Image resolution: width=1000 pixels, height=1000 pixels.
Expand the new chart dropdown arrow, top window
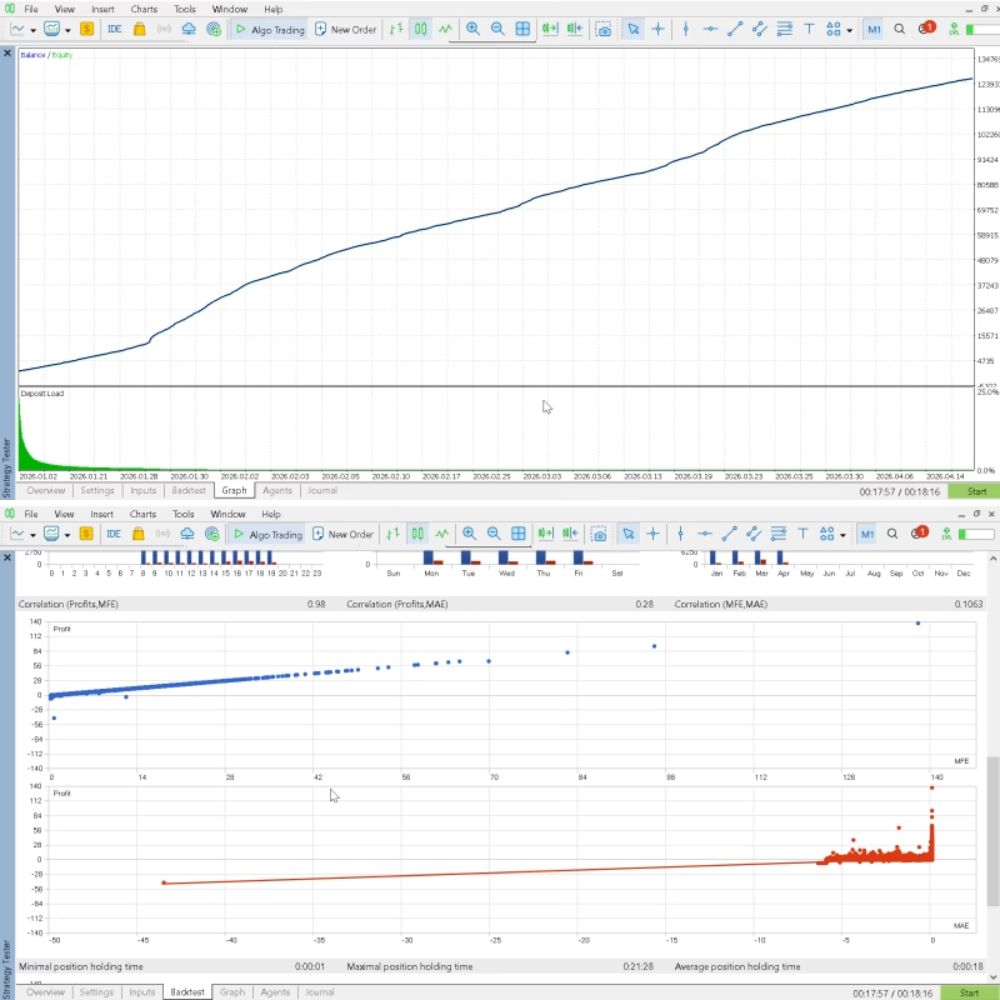(33, 31)
